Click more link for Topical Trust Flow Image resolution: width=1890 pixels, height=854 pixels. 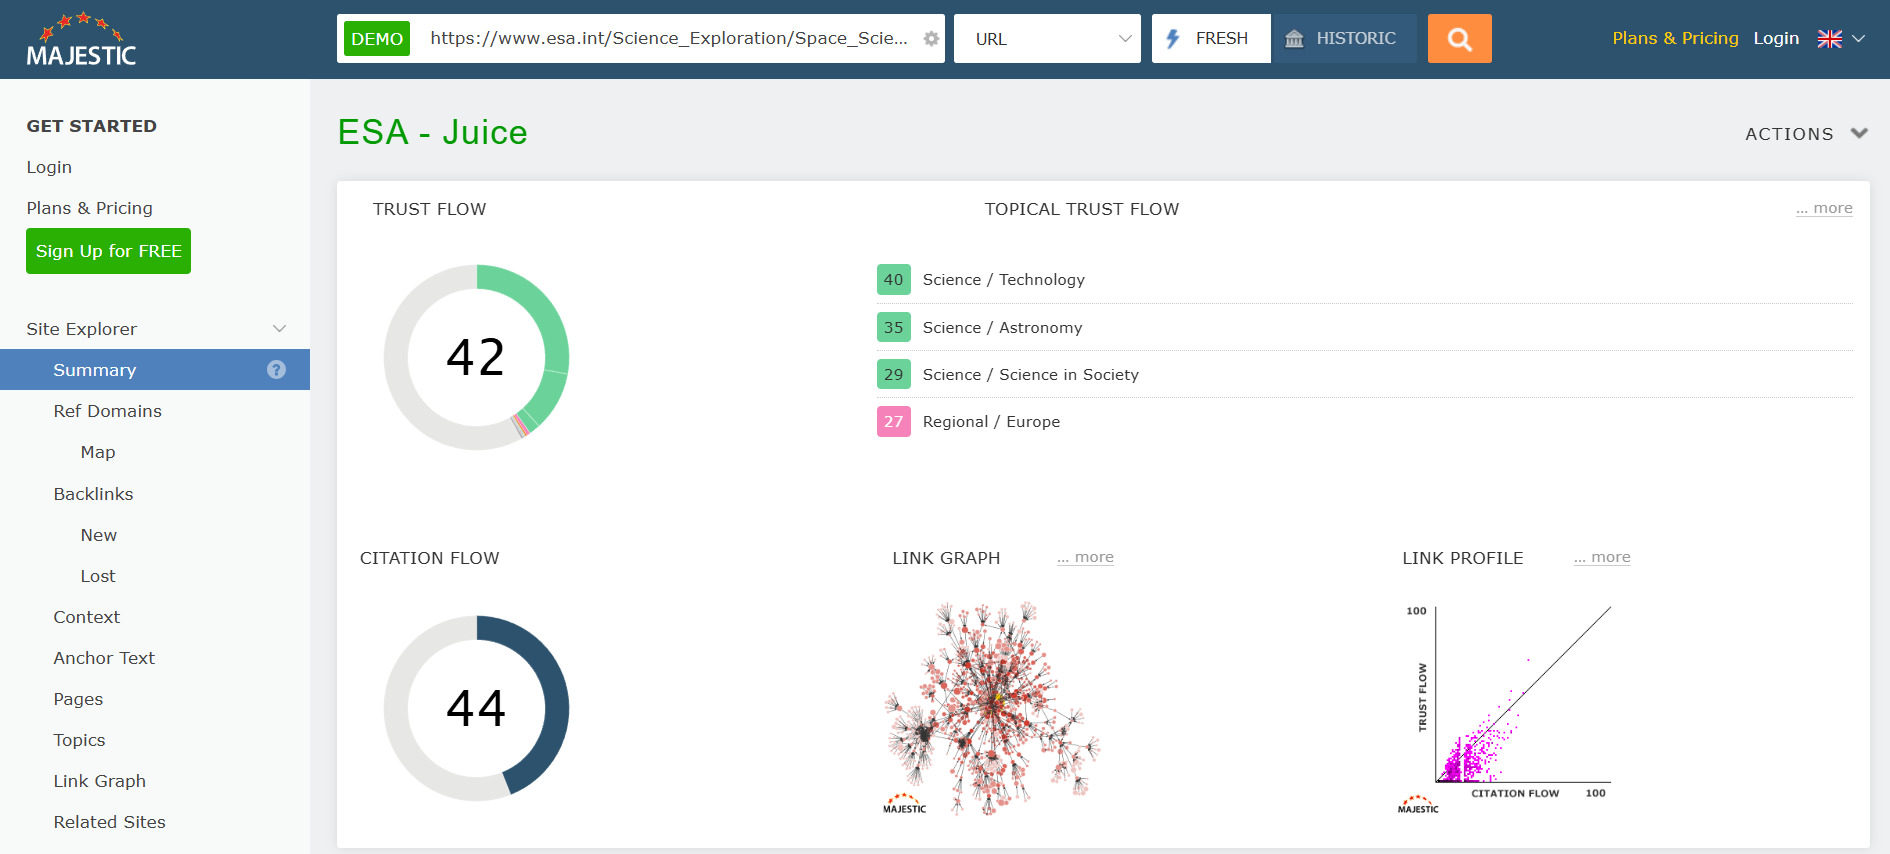tap(1824, 208)
